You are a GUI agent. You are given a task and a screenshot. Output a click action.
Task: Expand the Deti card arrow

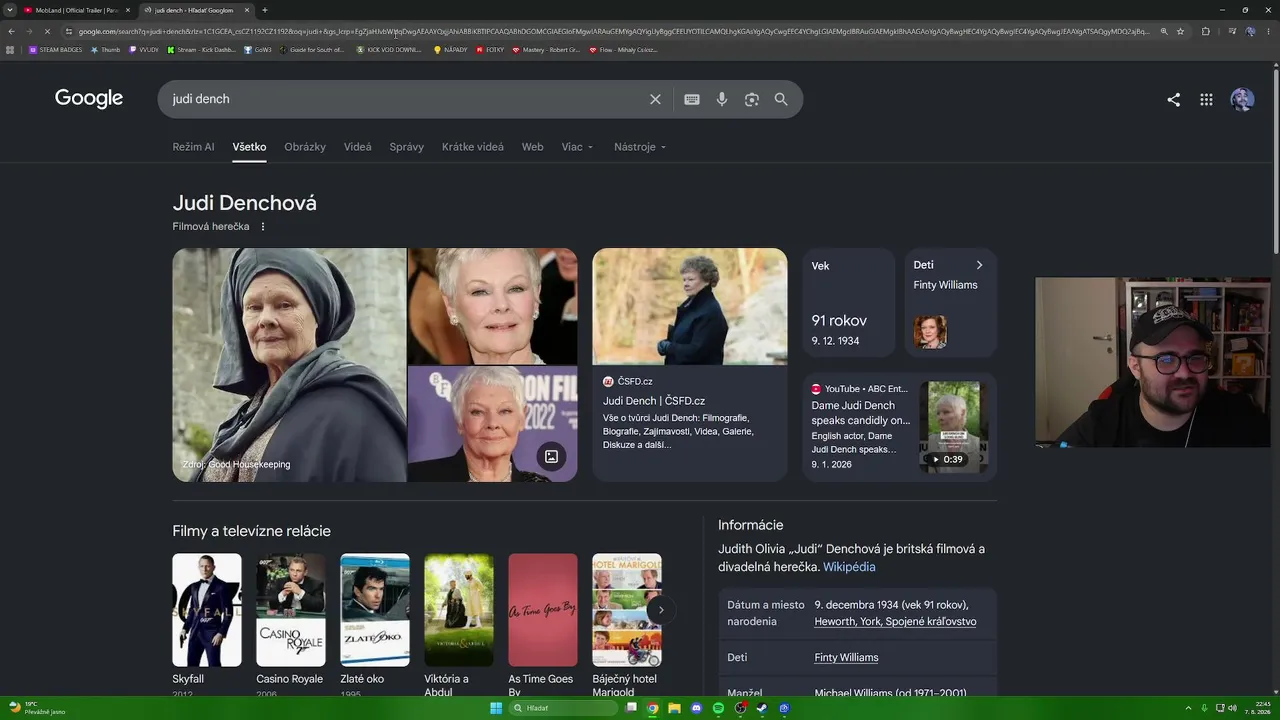pos(979,265)
